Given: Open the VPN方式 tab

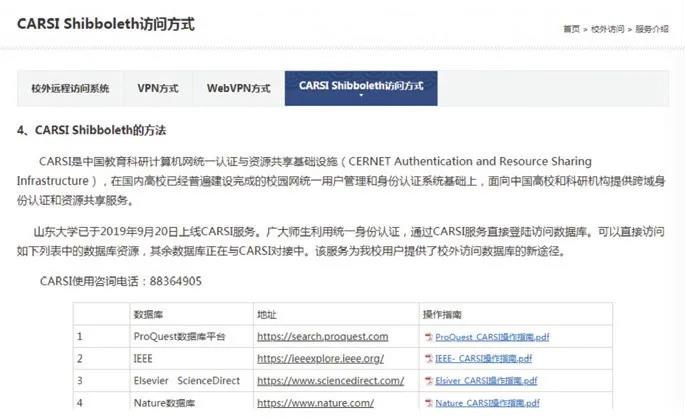Looking at the screenshot, I should coord(158,88).
